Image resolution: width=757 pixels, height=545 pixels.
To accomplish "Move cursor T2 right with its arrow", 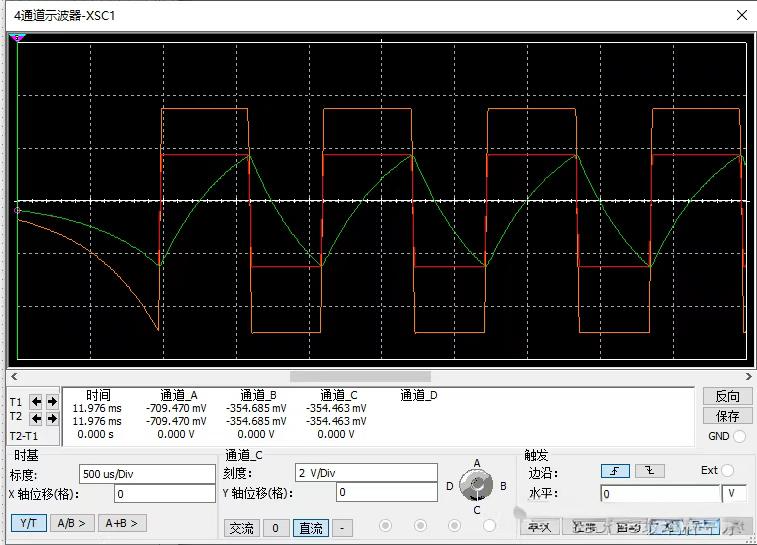I will [52, 418].
